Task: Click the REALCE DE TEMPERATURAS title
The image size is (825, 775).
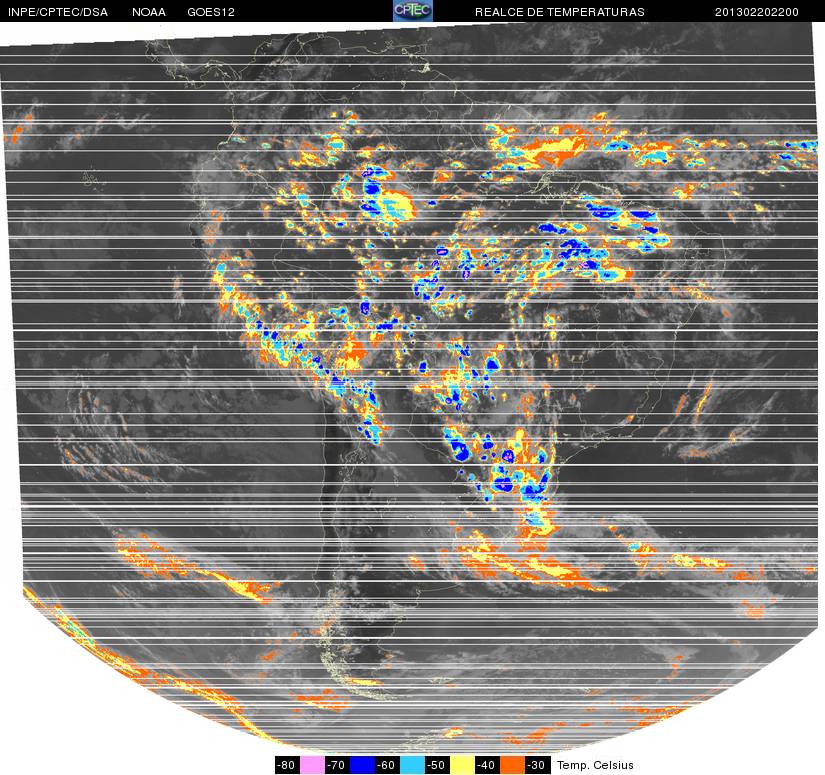Action: coord(560,12)
